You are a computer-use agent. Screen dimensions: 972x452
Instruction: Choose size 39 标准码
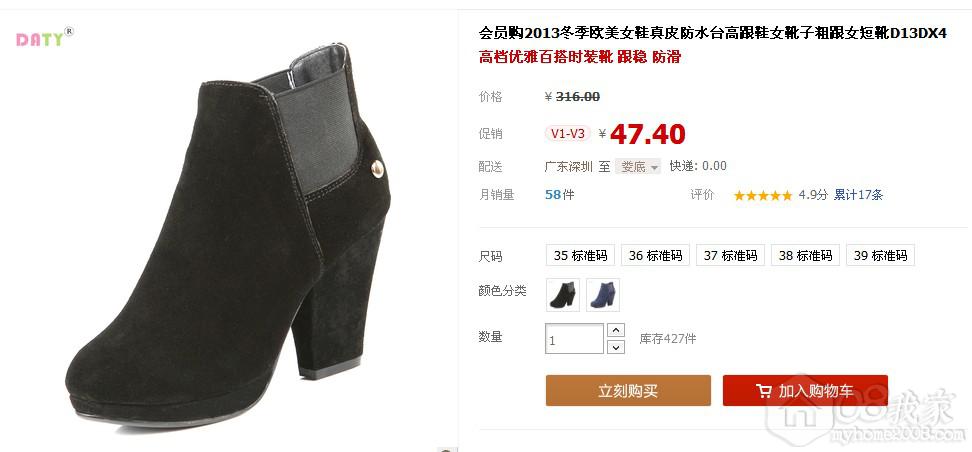[880, 255]
